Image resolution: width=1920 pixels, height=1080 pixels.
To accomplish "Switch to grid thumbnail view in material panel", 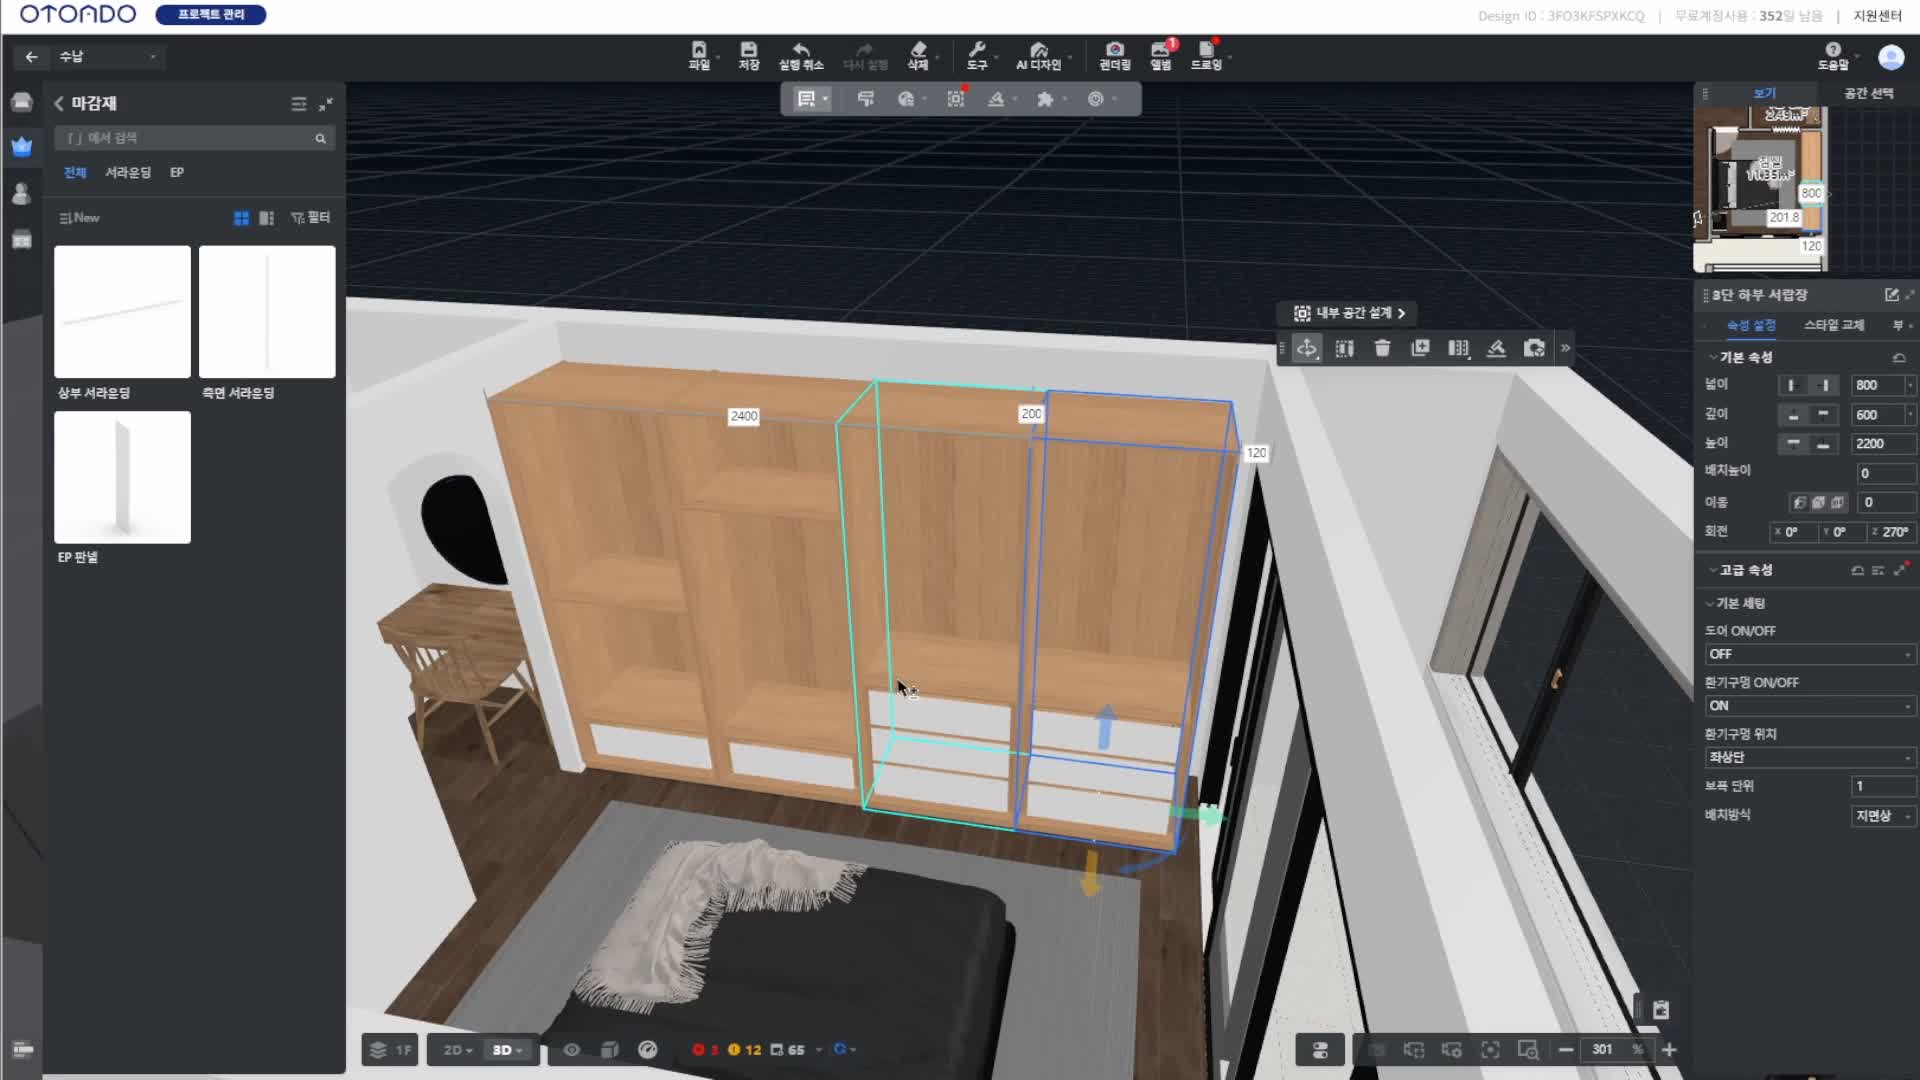I will tap(241, 218).
